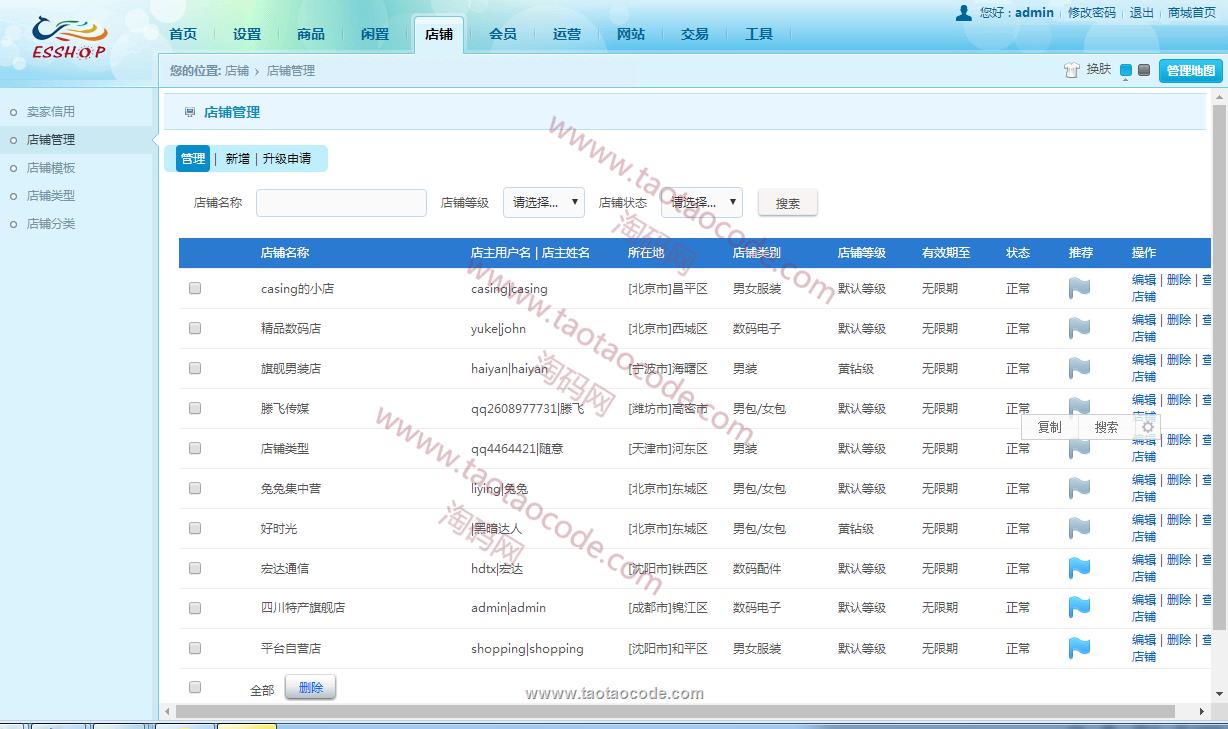Click the ESSHOP logo
Viewport: 1228px width, 729px height.
[x=69, y=40]
